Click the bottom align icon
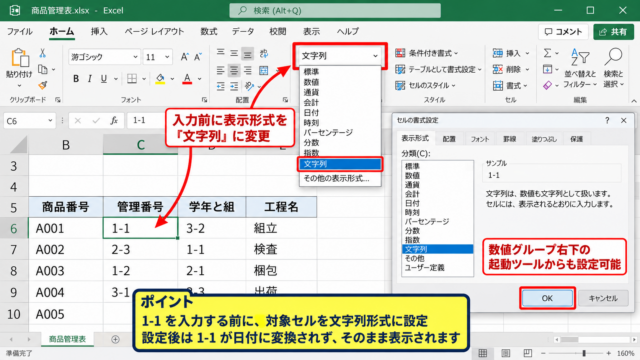 (247, 53)
